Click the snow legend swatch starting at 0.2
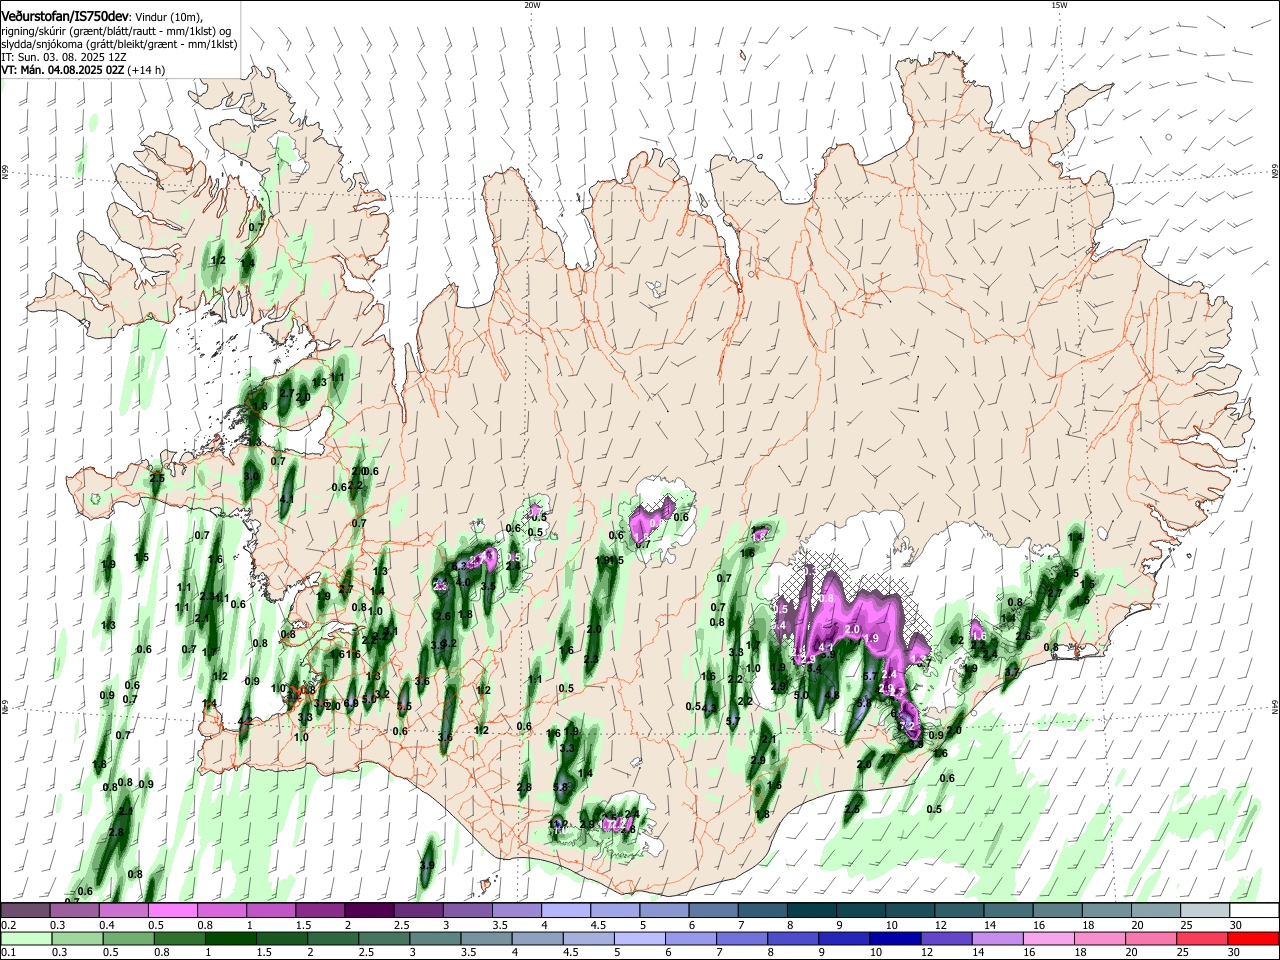This screenshot has width=1280, height=960. 26,910
